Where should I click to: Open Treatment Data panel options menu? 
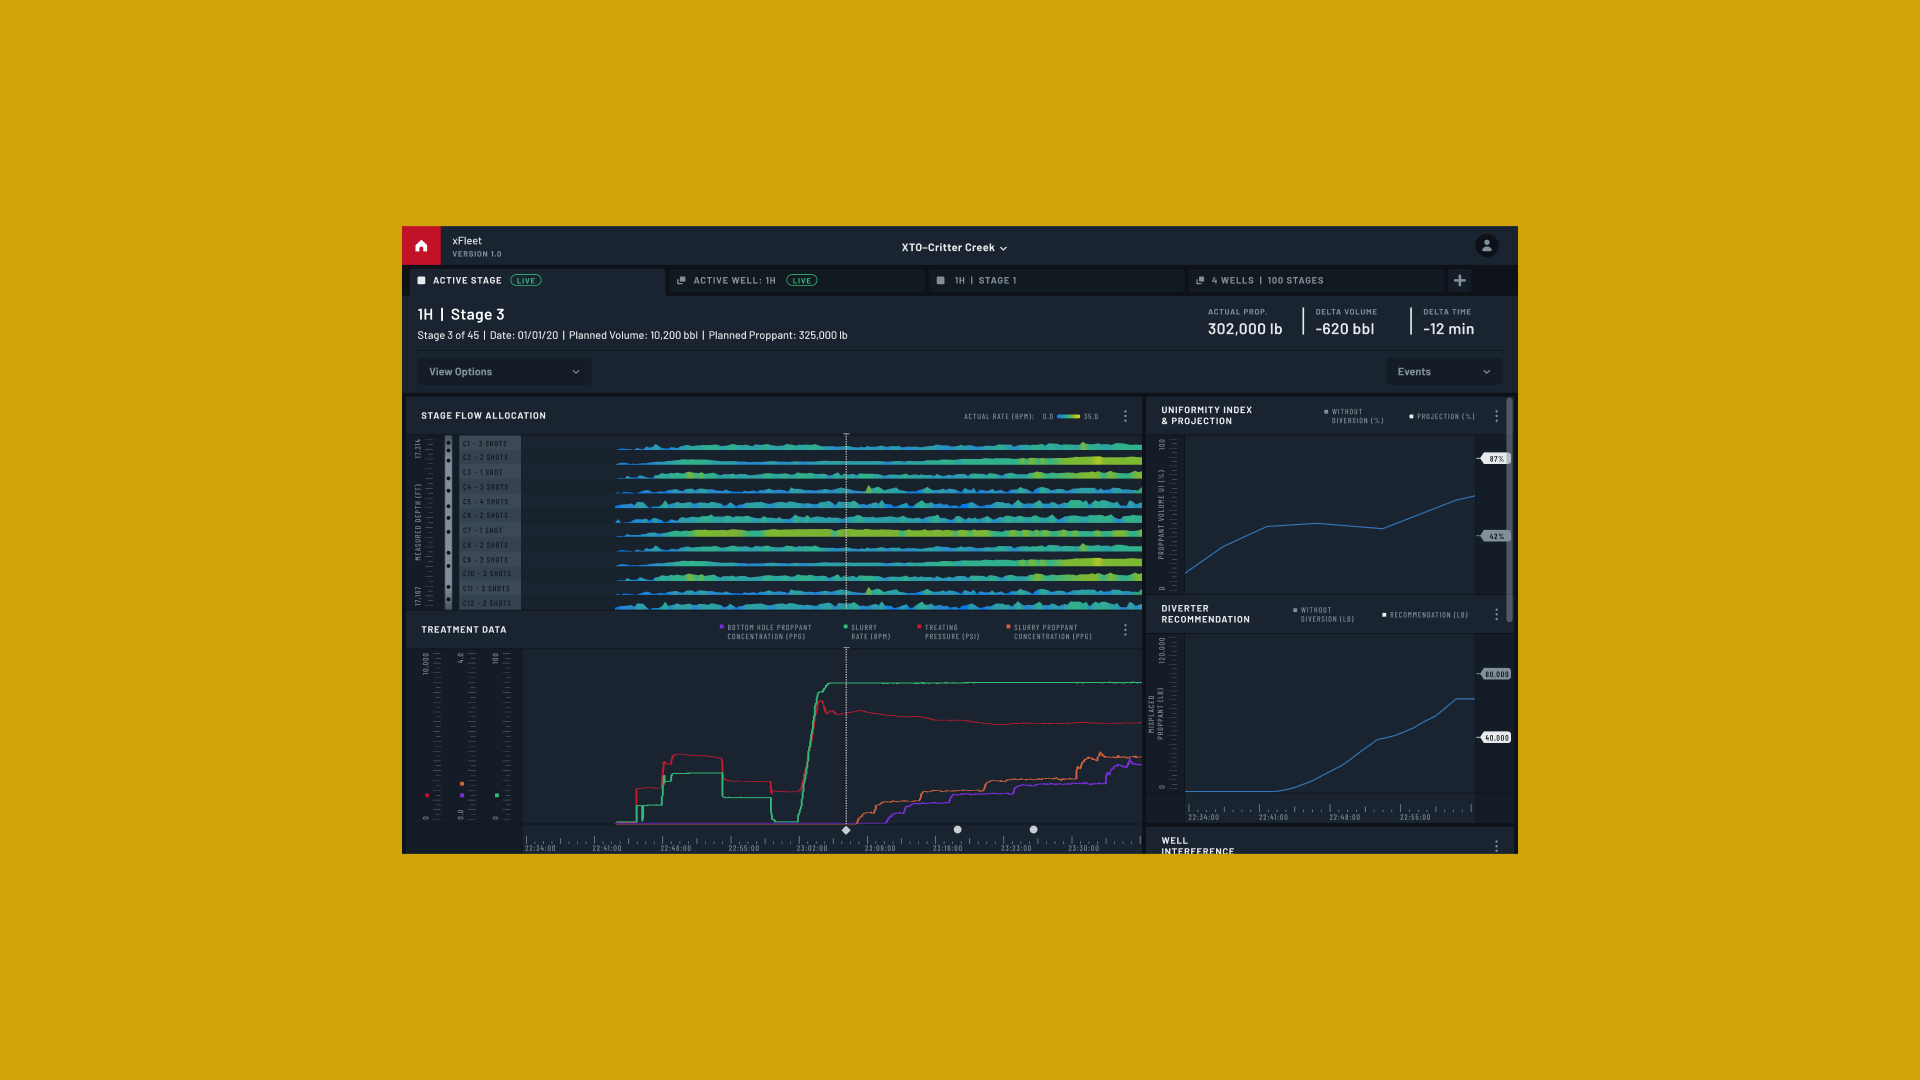(x=1125, y=630)
